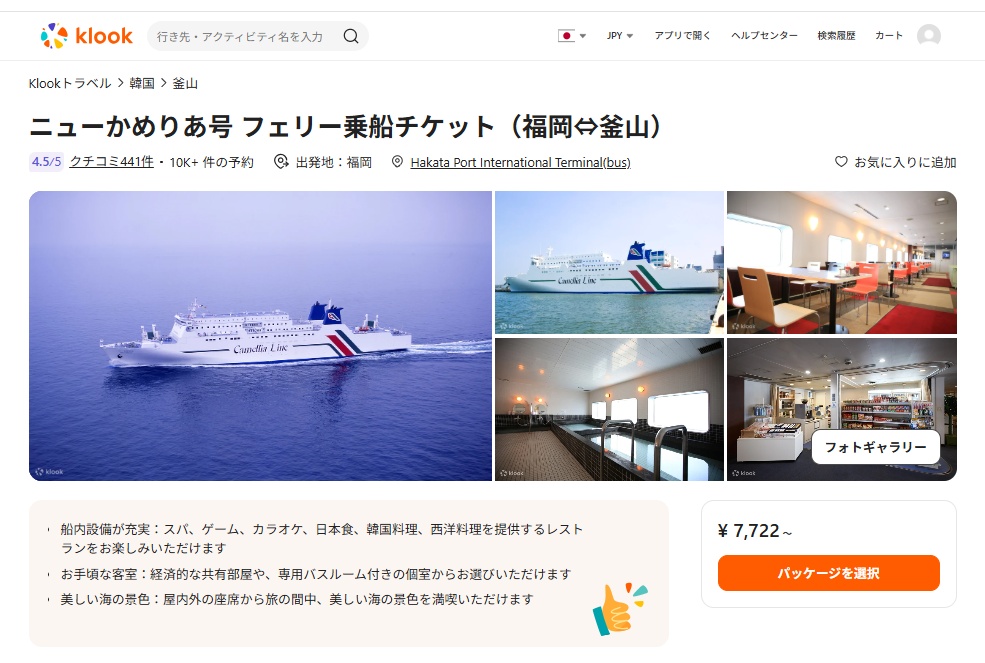The height and width of the screenshot is (663, 985).
Task: Click the departure point icon before 出発地
Action: point(281,162)
